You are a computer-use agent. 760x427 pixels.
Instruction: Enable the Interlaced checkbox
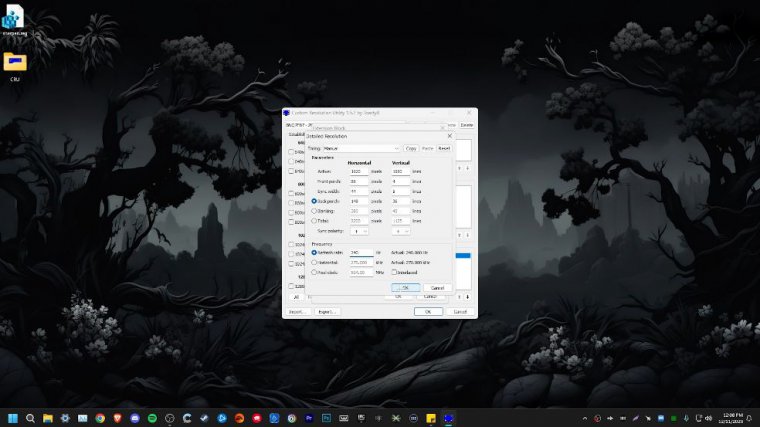click(396, 272)
